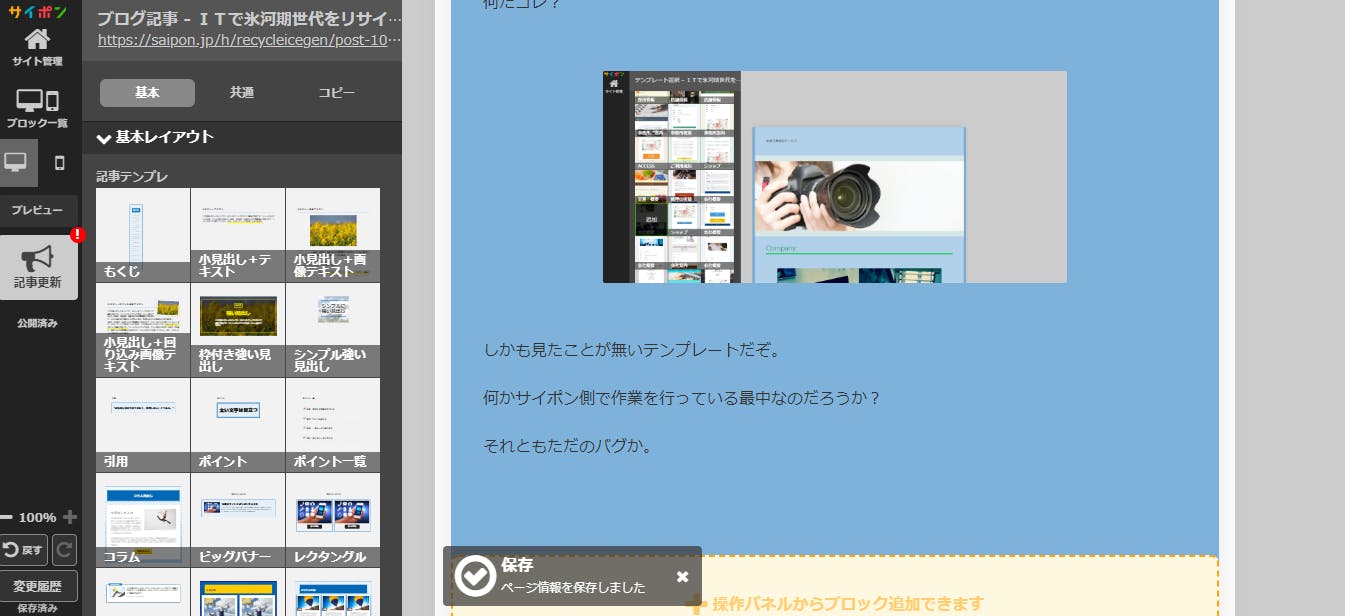Click the プレビュー button
1345x616 pixels.
(37, 210)
